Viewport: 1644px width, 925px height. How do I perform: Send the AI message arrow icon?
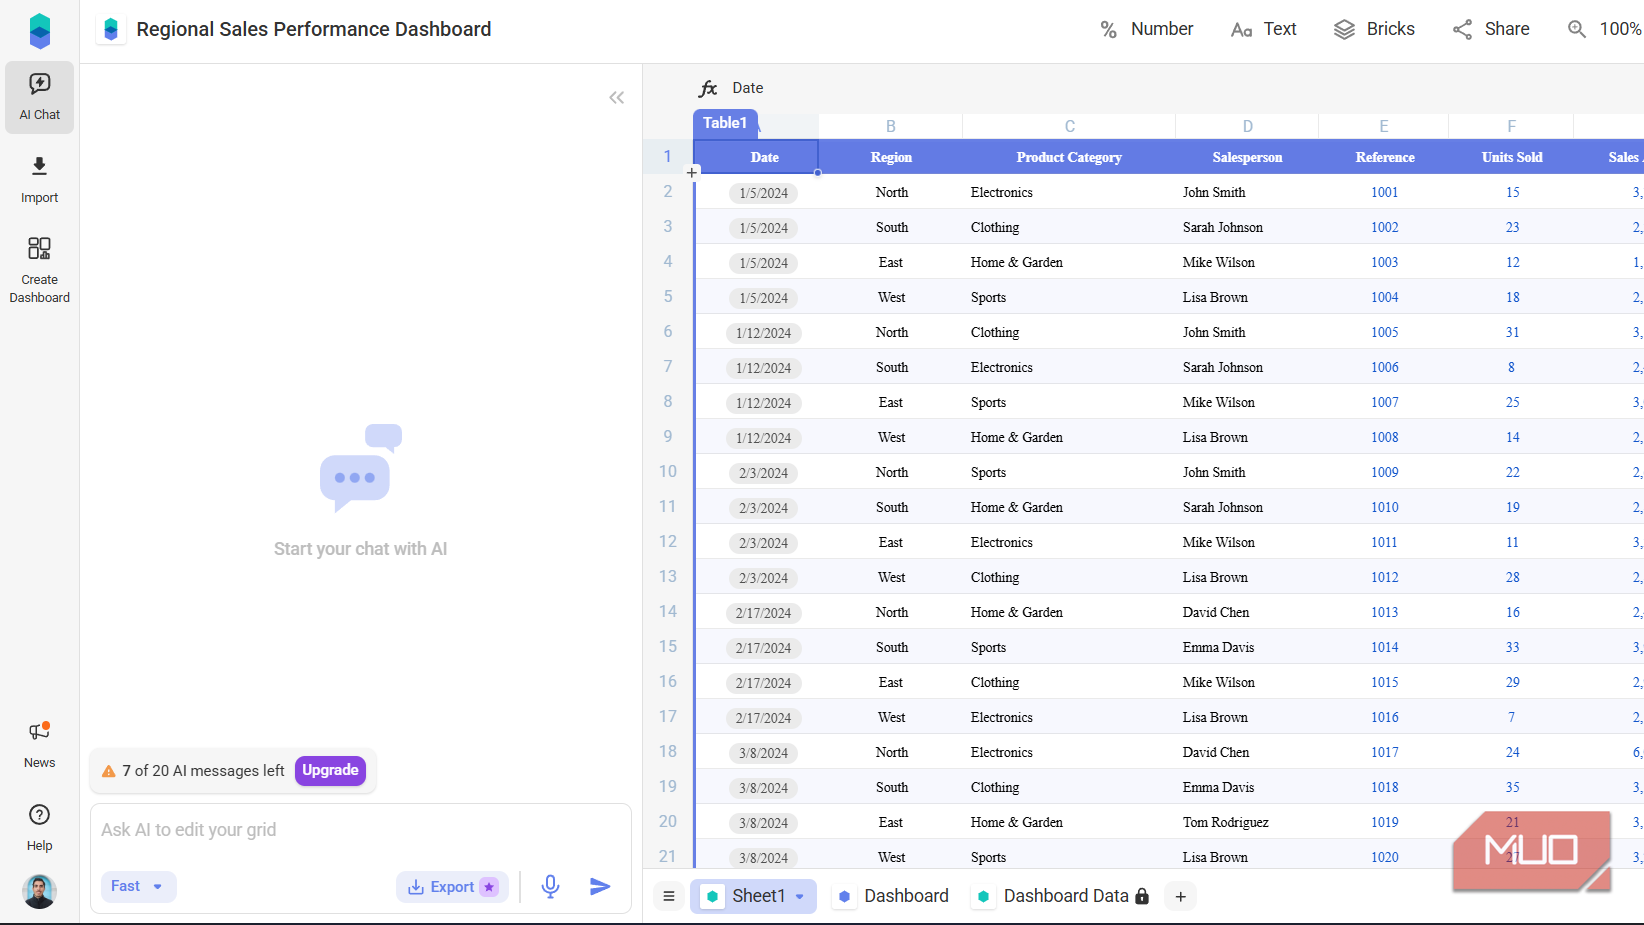600,886
